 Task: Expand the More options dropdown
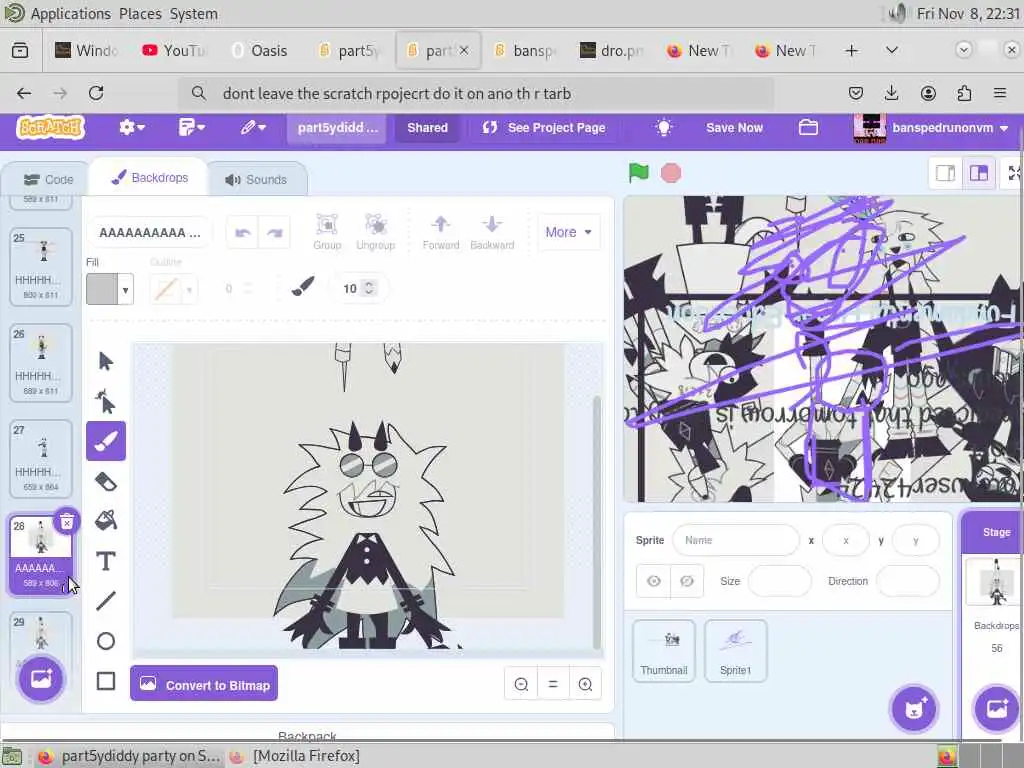click(568, 232)
